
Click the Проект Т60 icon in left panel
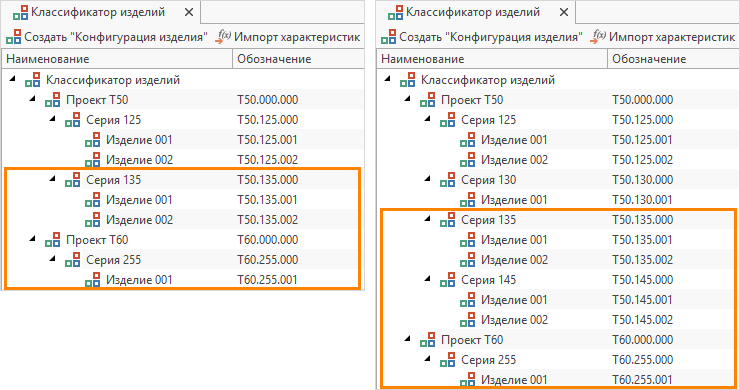point(53,240)
